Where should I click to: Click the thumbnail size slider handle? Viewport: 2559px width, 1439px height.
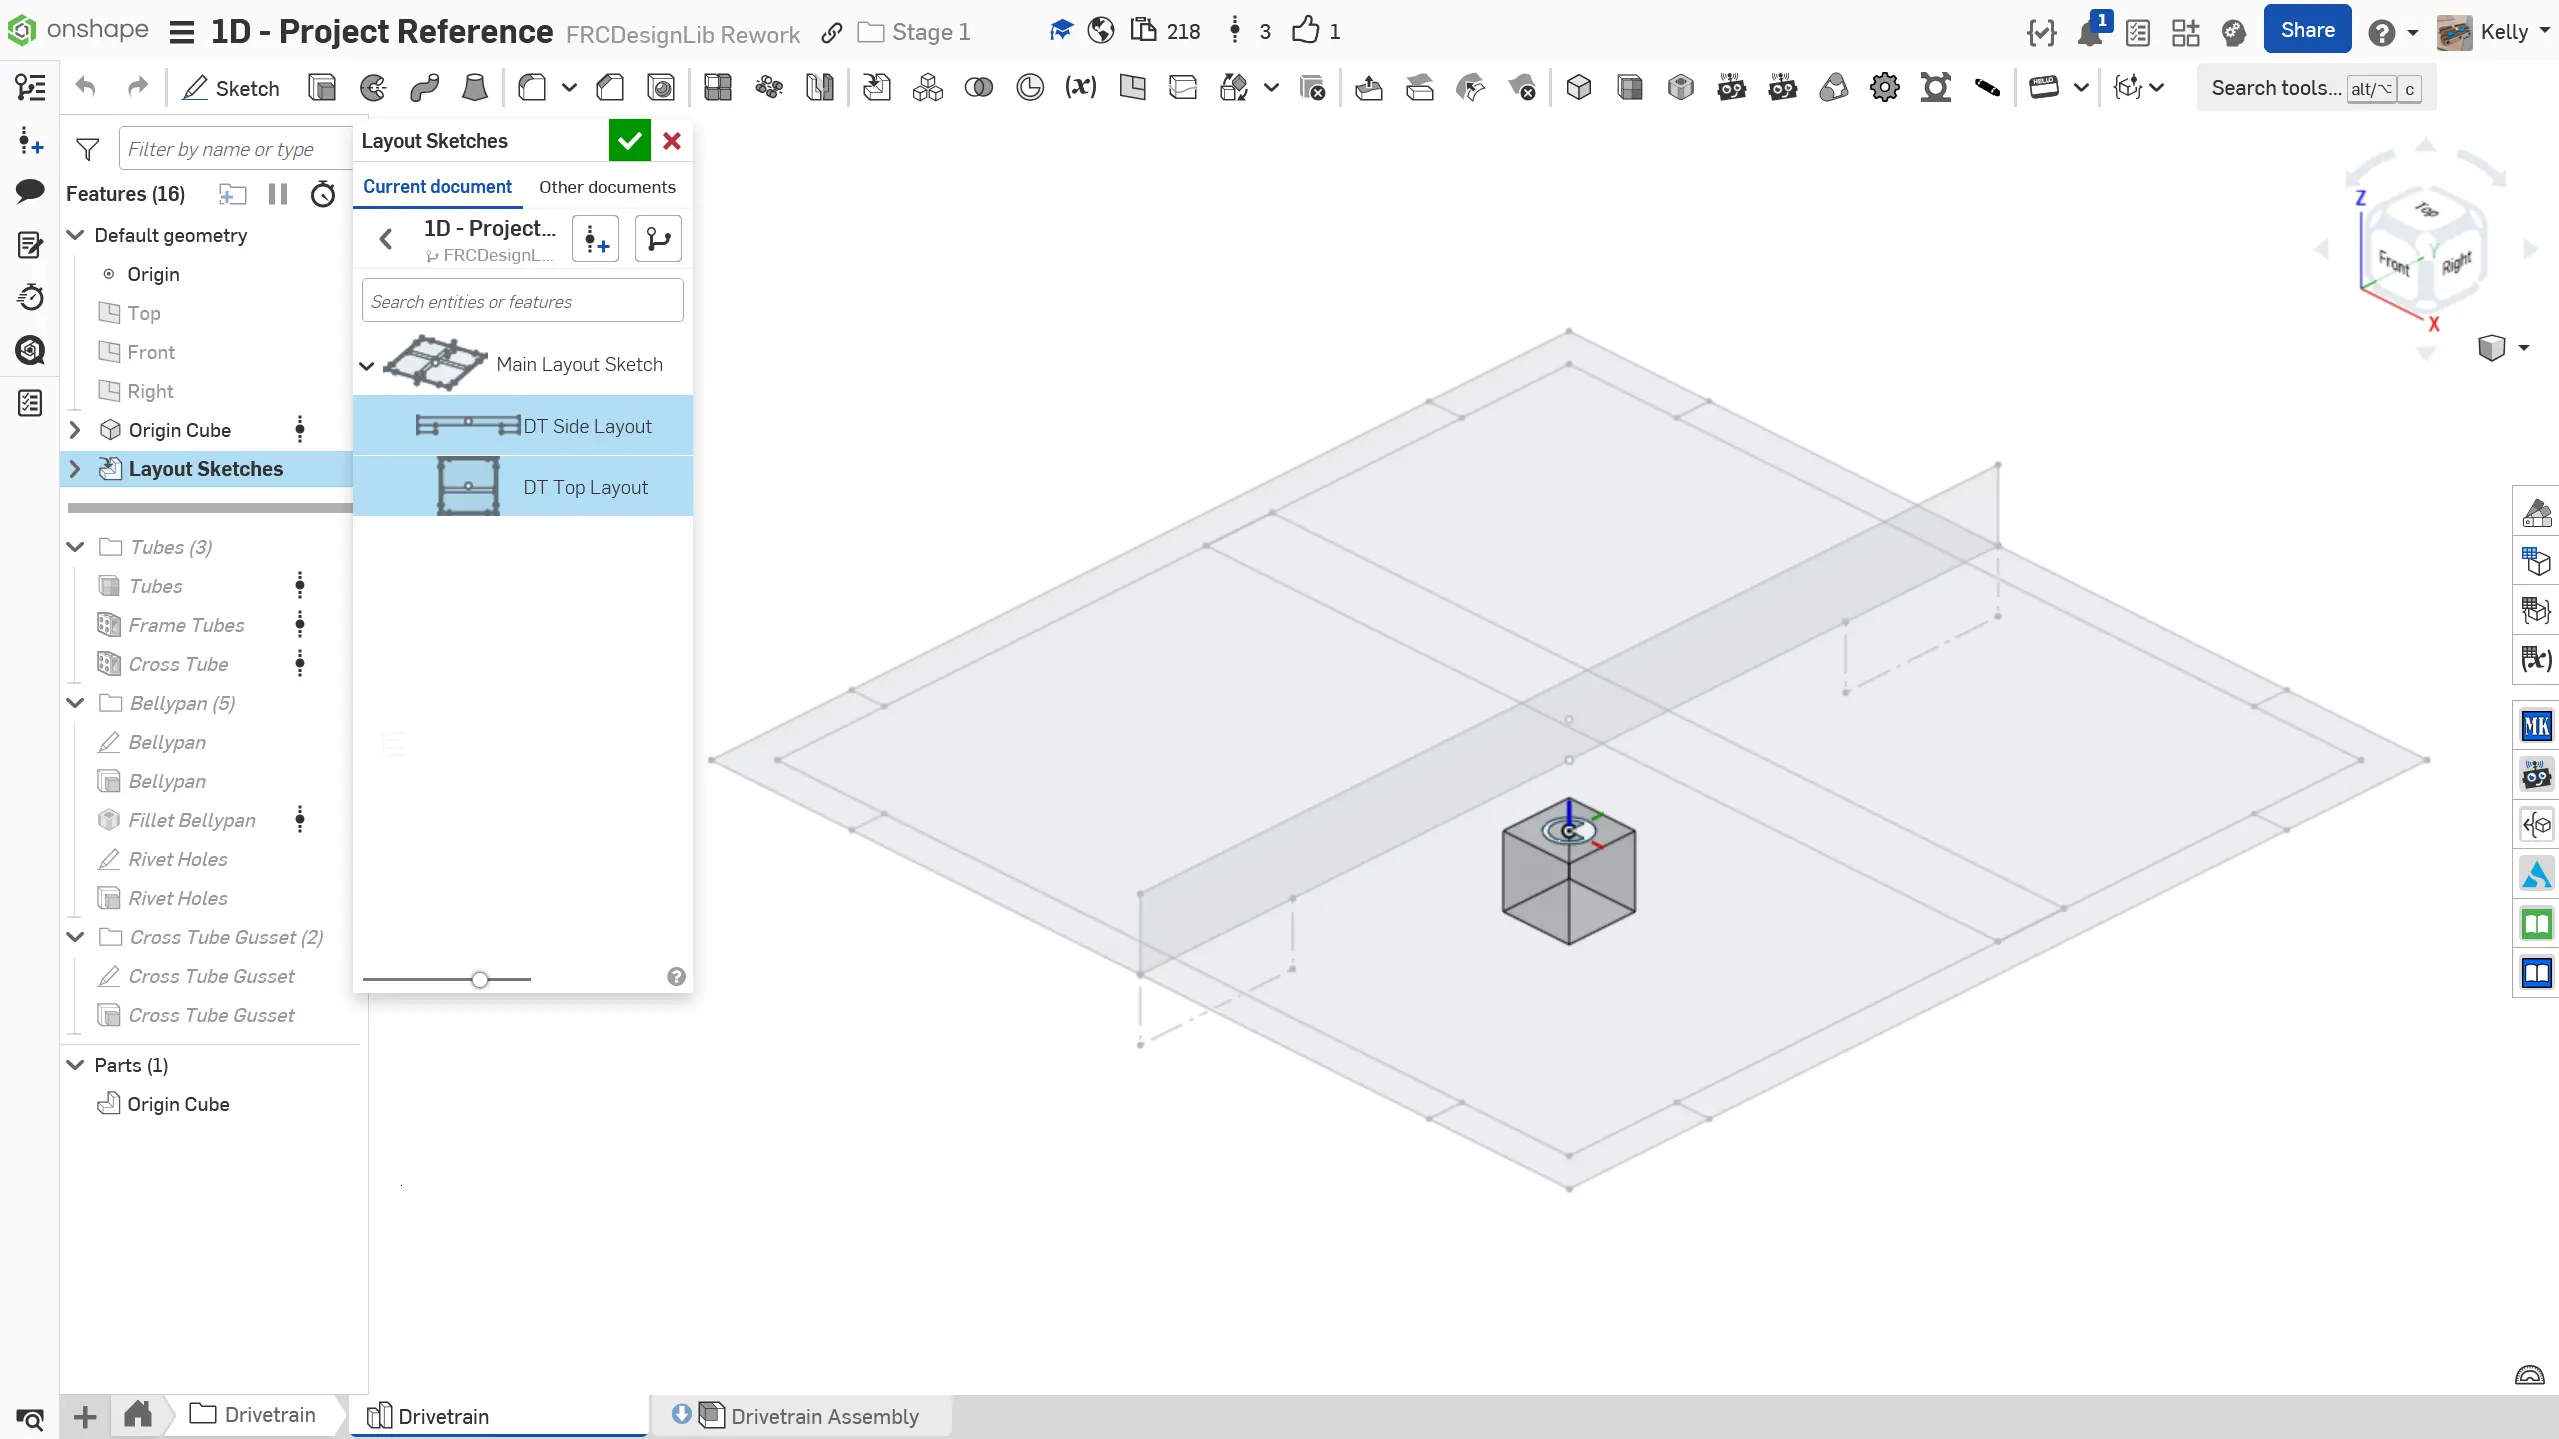click(x=480, y=979)
